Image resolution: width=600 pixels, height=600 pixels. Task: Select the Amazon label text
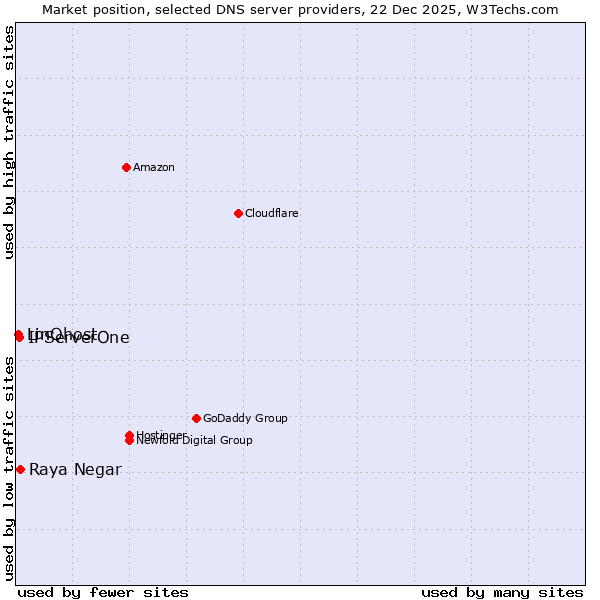(154, 168)
